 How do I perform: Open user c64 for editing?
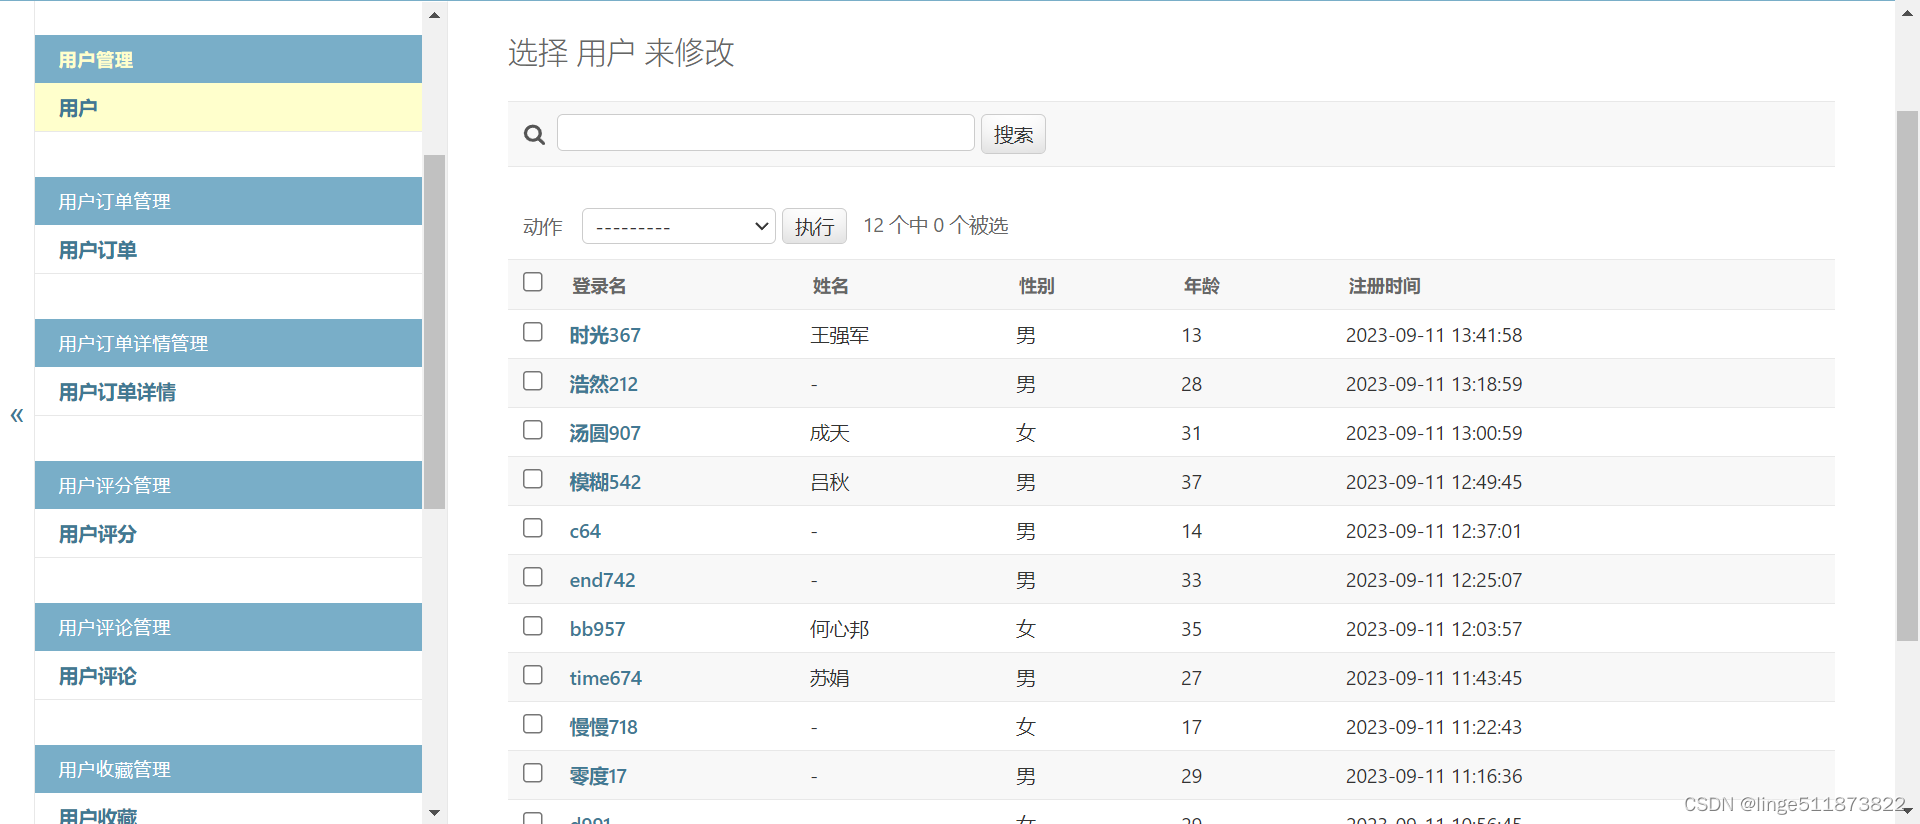(x=585, y=531)
